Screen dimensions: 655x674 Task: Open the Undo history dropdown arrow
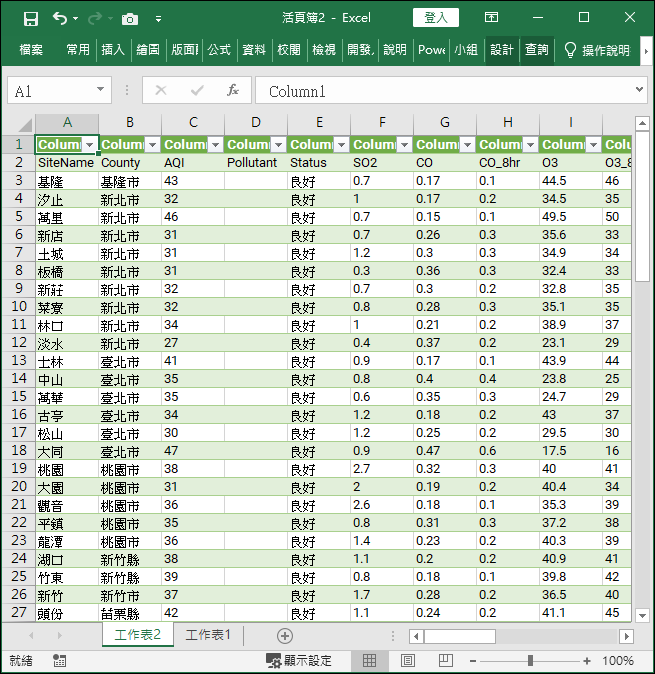(76, 18)
